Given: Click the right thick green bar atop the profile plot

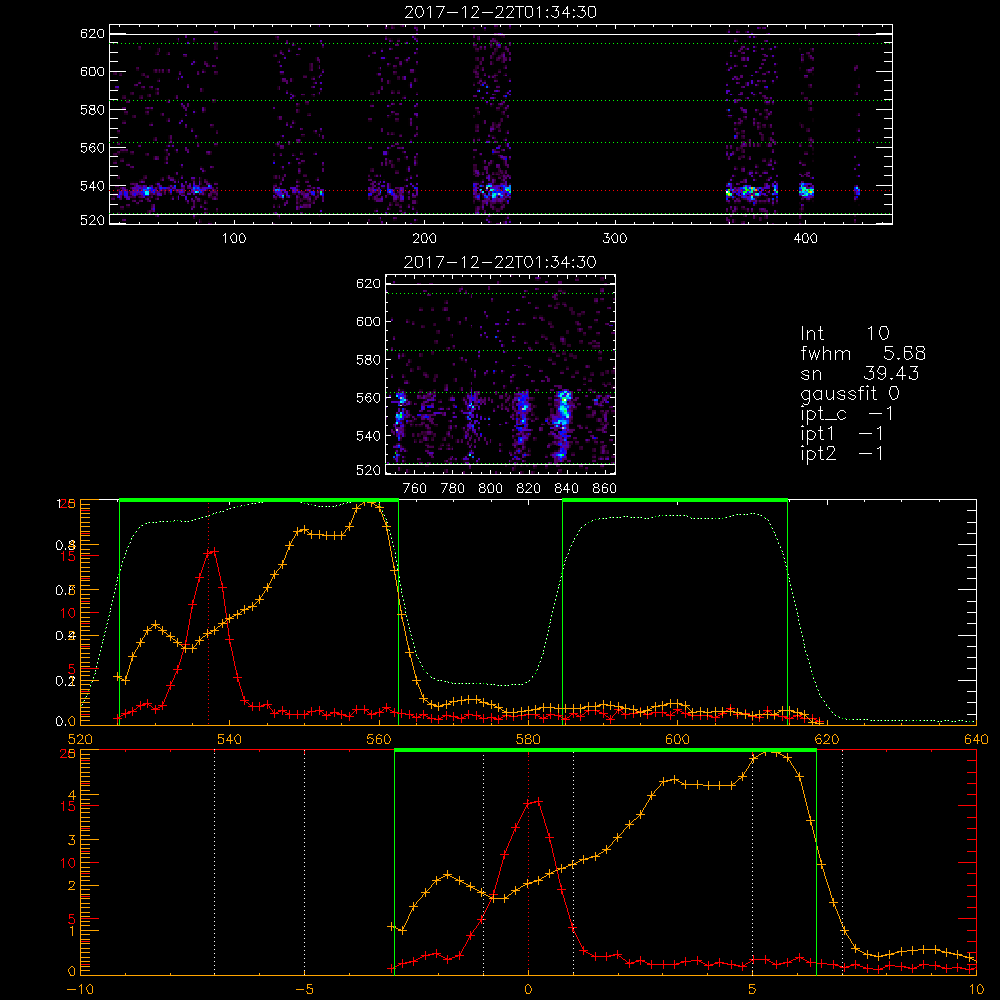Looking at the screenshot, I should (x=675, y=500).
